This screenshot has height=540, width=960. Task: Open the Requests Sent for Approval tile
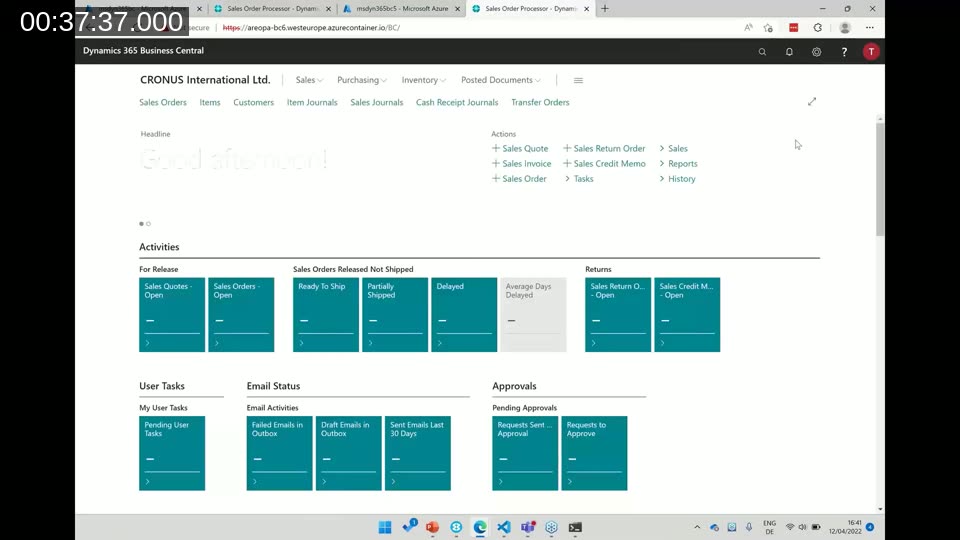[525, 453]
